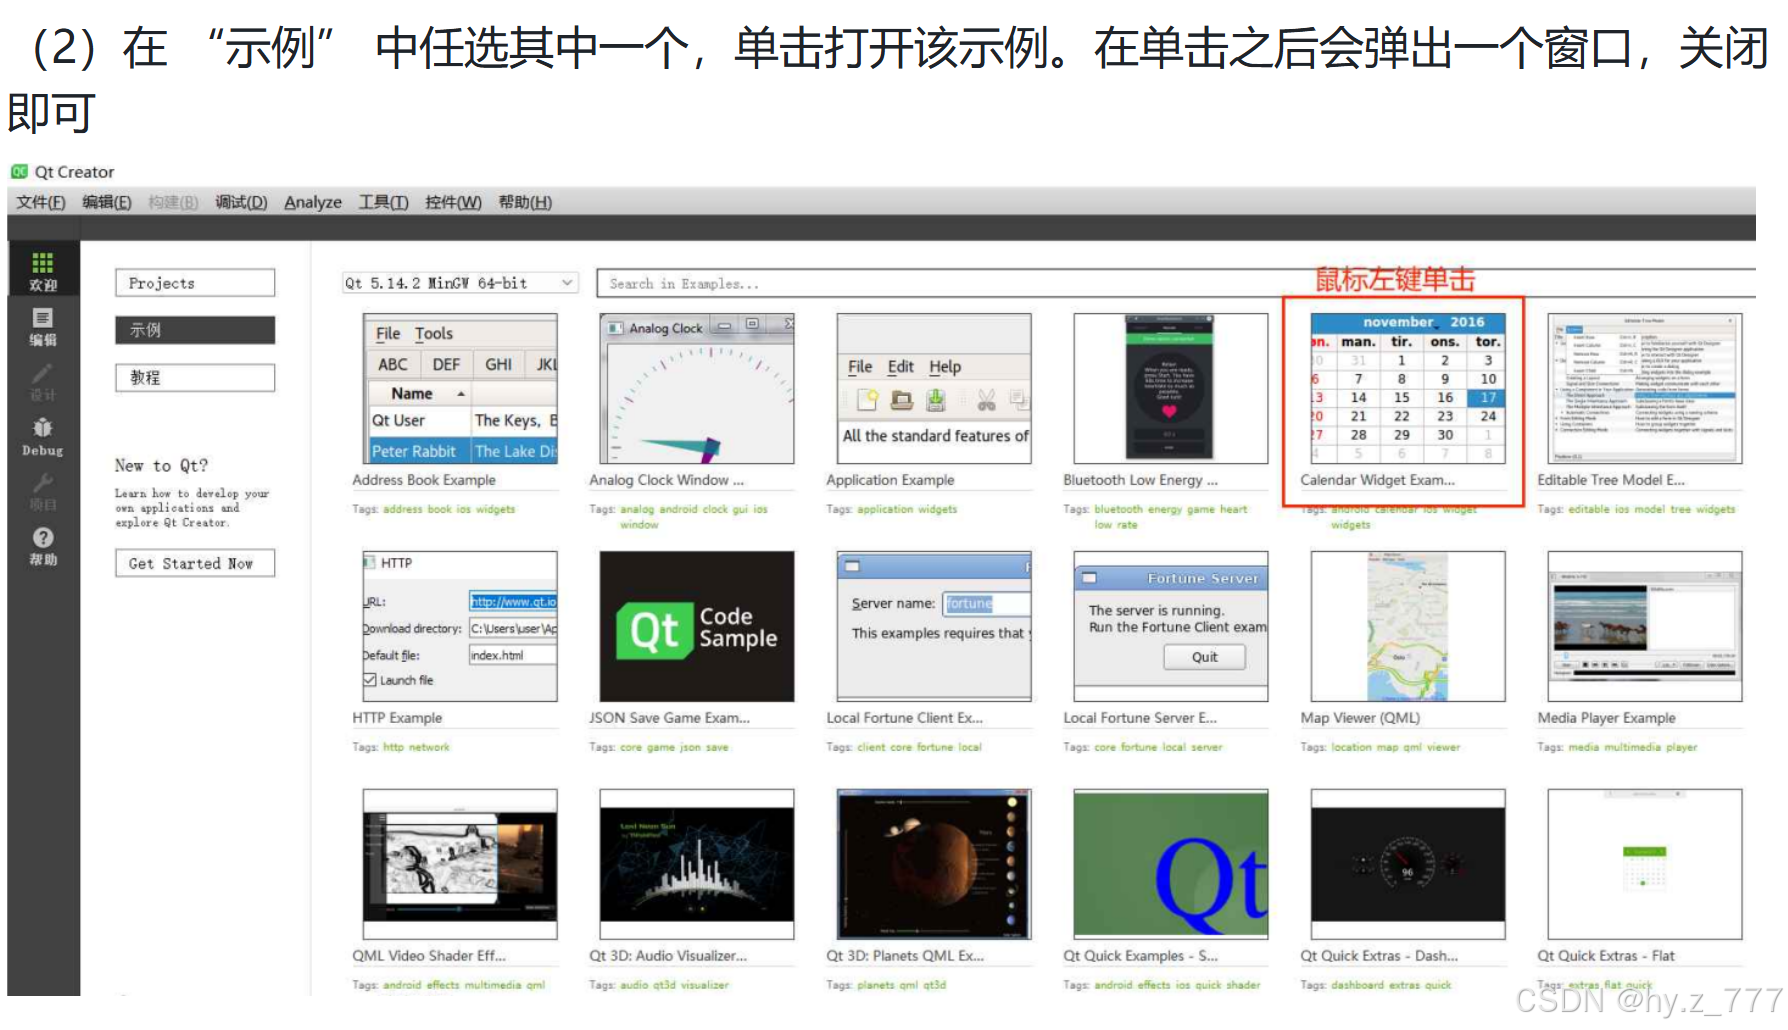Open the Help mode question mark icon
This screenshot has height=1030, width=1788.
(x=43, y=546)
